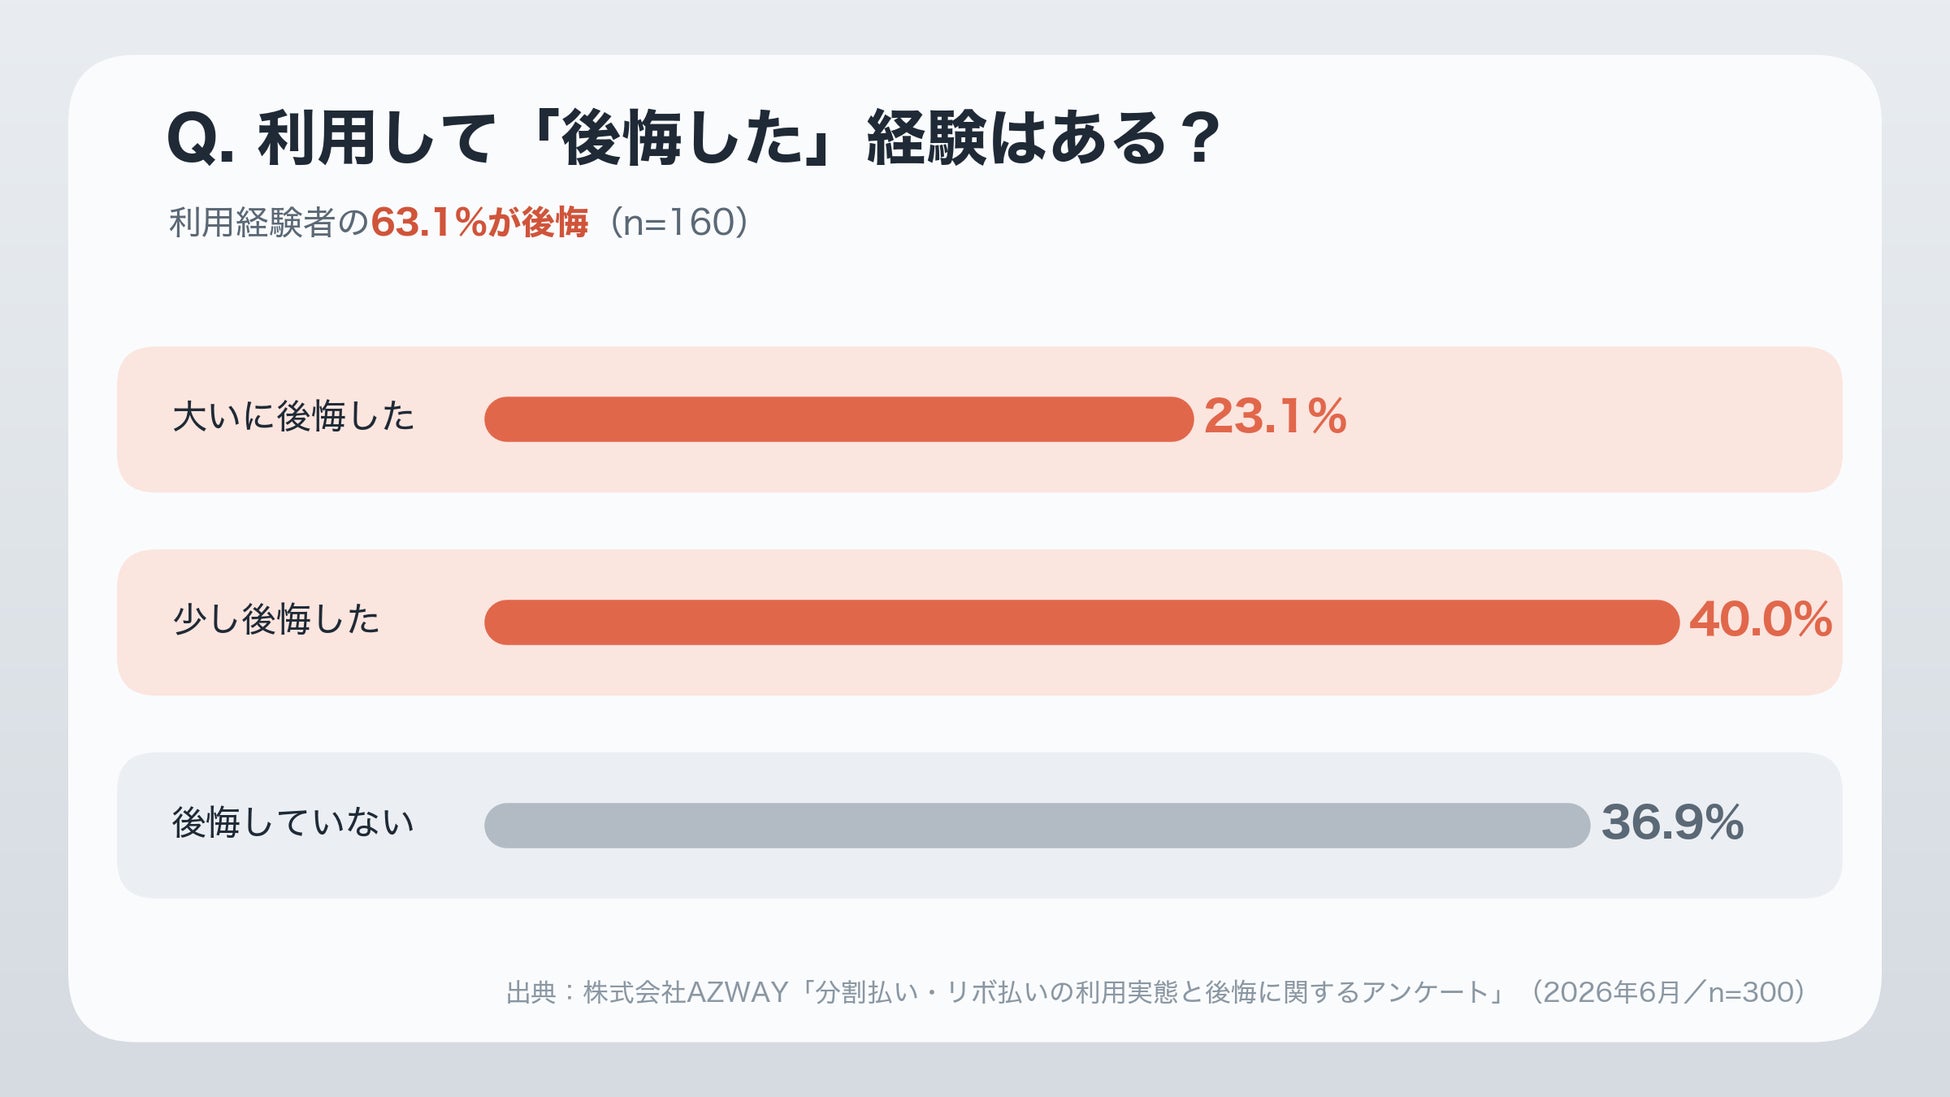Select the 少し後悔した row label
This screenshot has width=1950, height=1097.
[x=276, y=619]
